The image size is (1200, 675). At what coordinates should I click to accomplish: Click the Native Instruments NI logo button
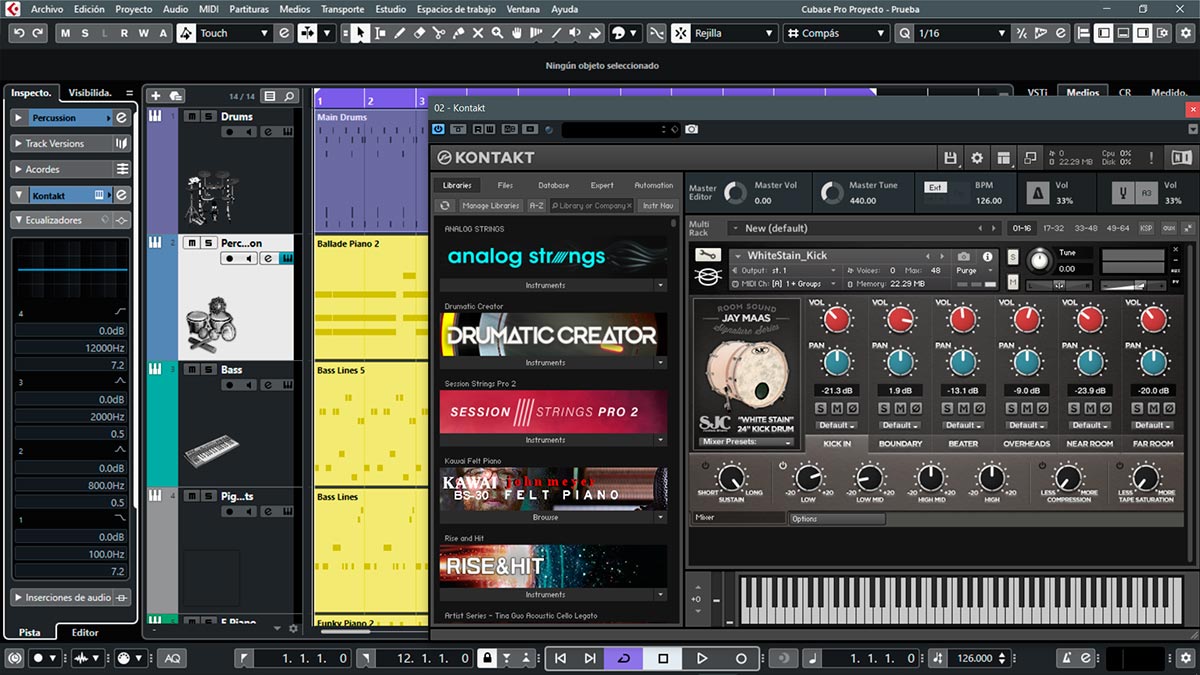[x=1181, y=158]
